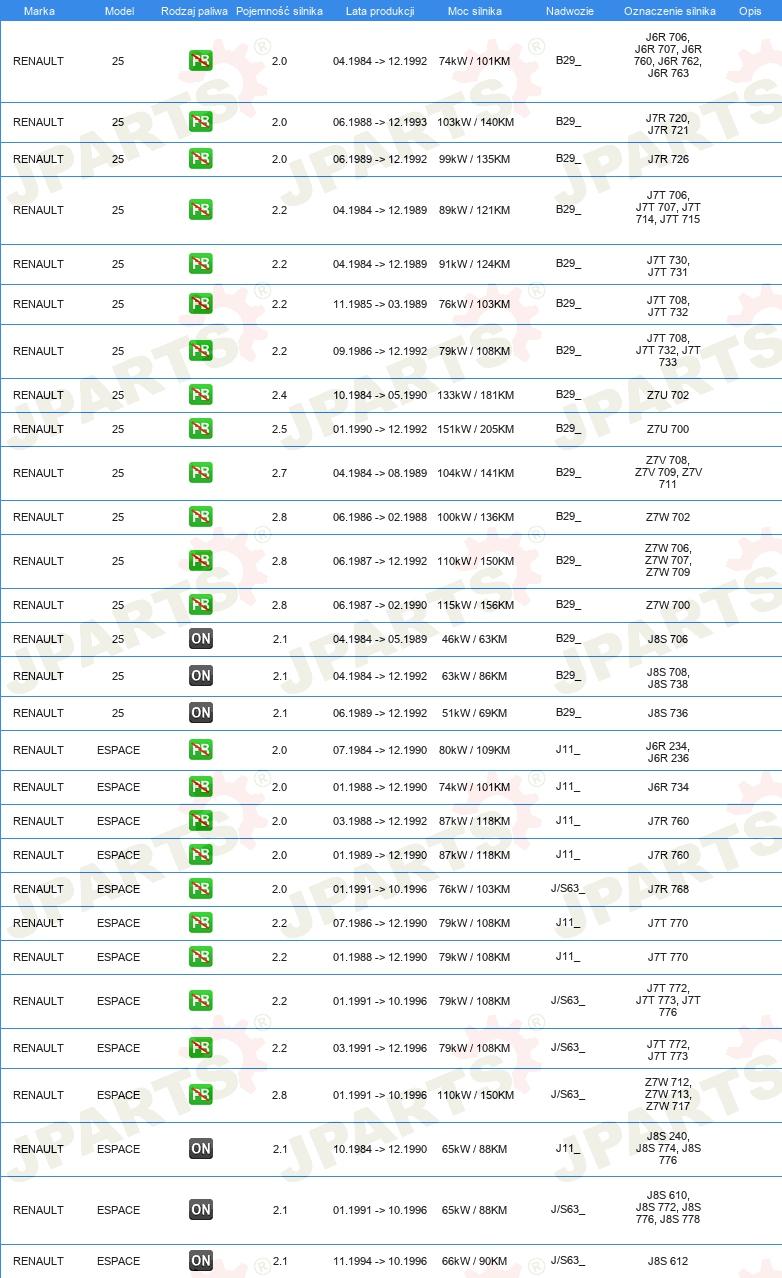Click the petrol icon for production 03.1991 -> 12.1996
Image resolution: width=782 pixels, height=1278 pixels.
201,1048
